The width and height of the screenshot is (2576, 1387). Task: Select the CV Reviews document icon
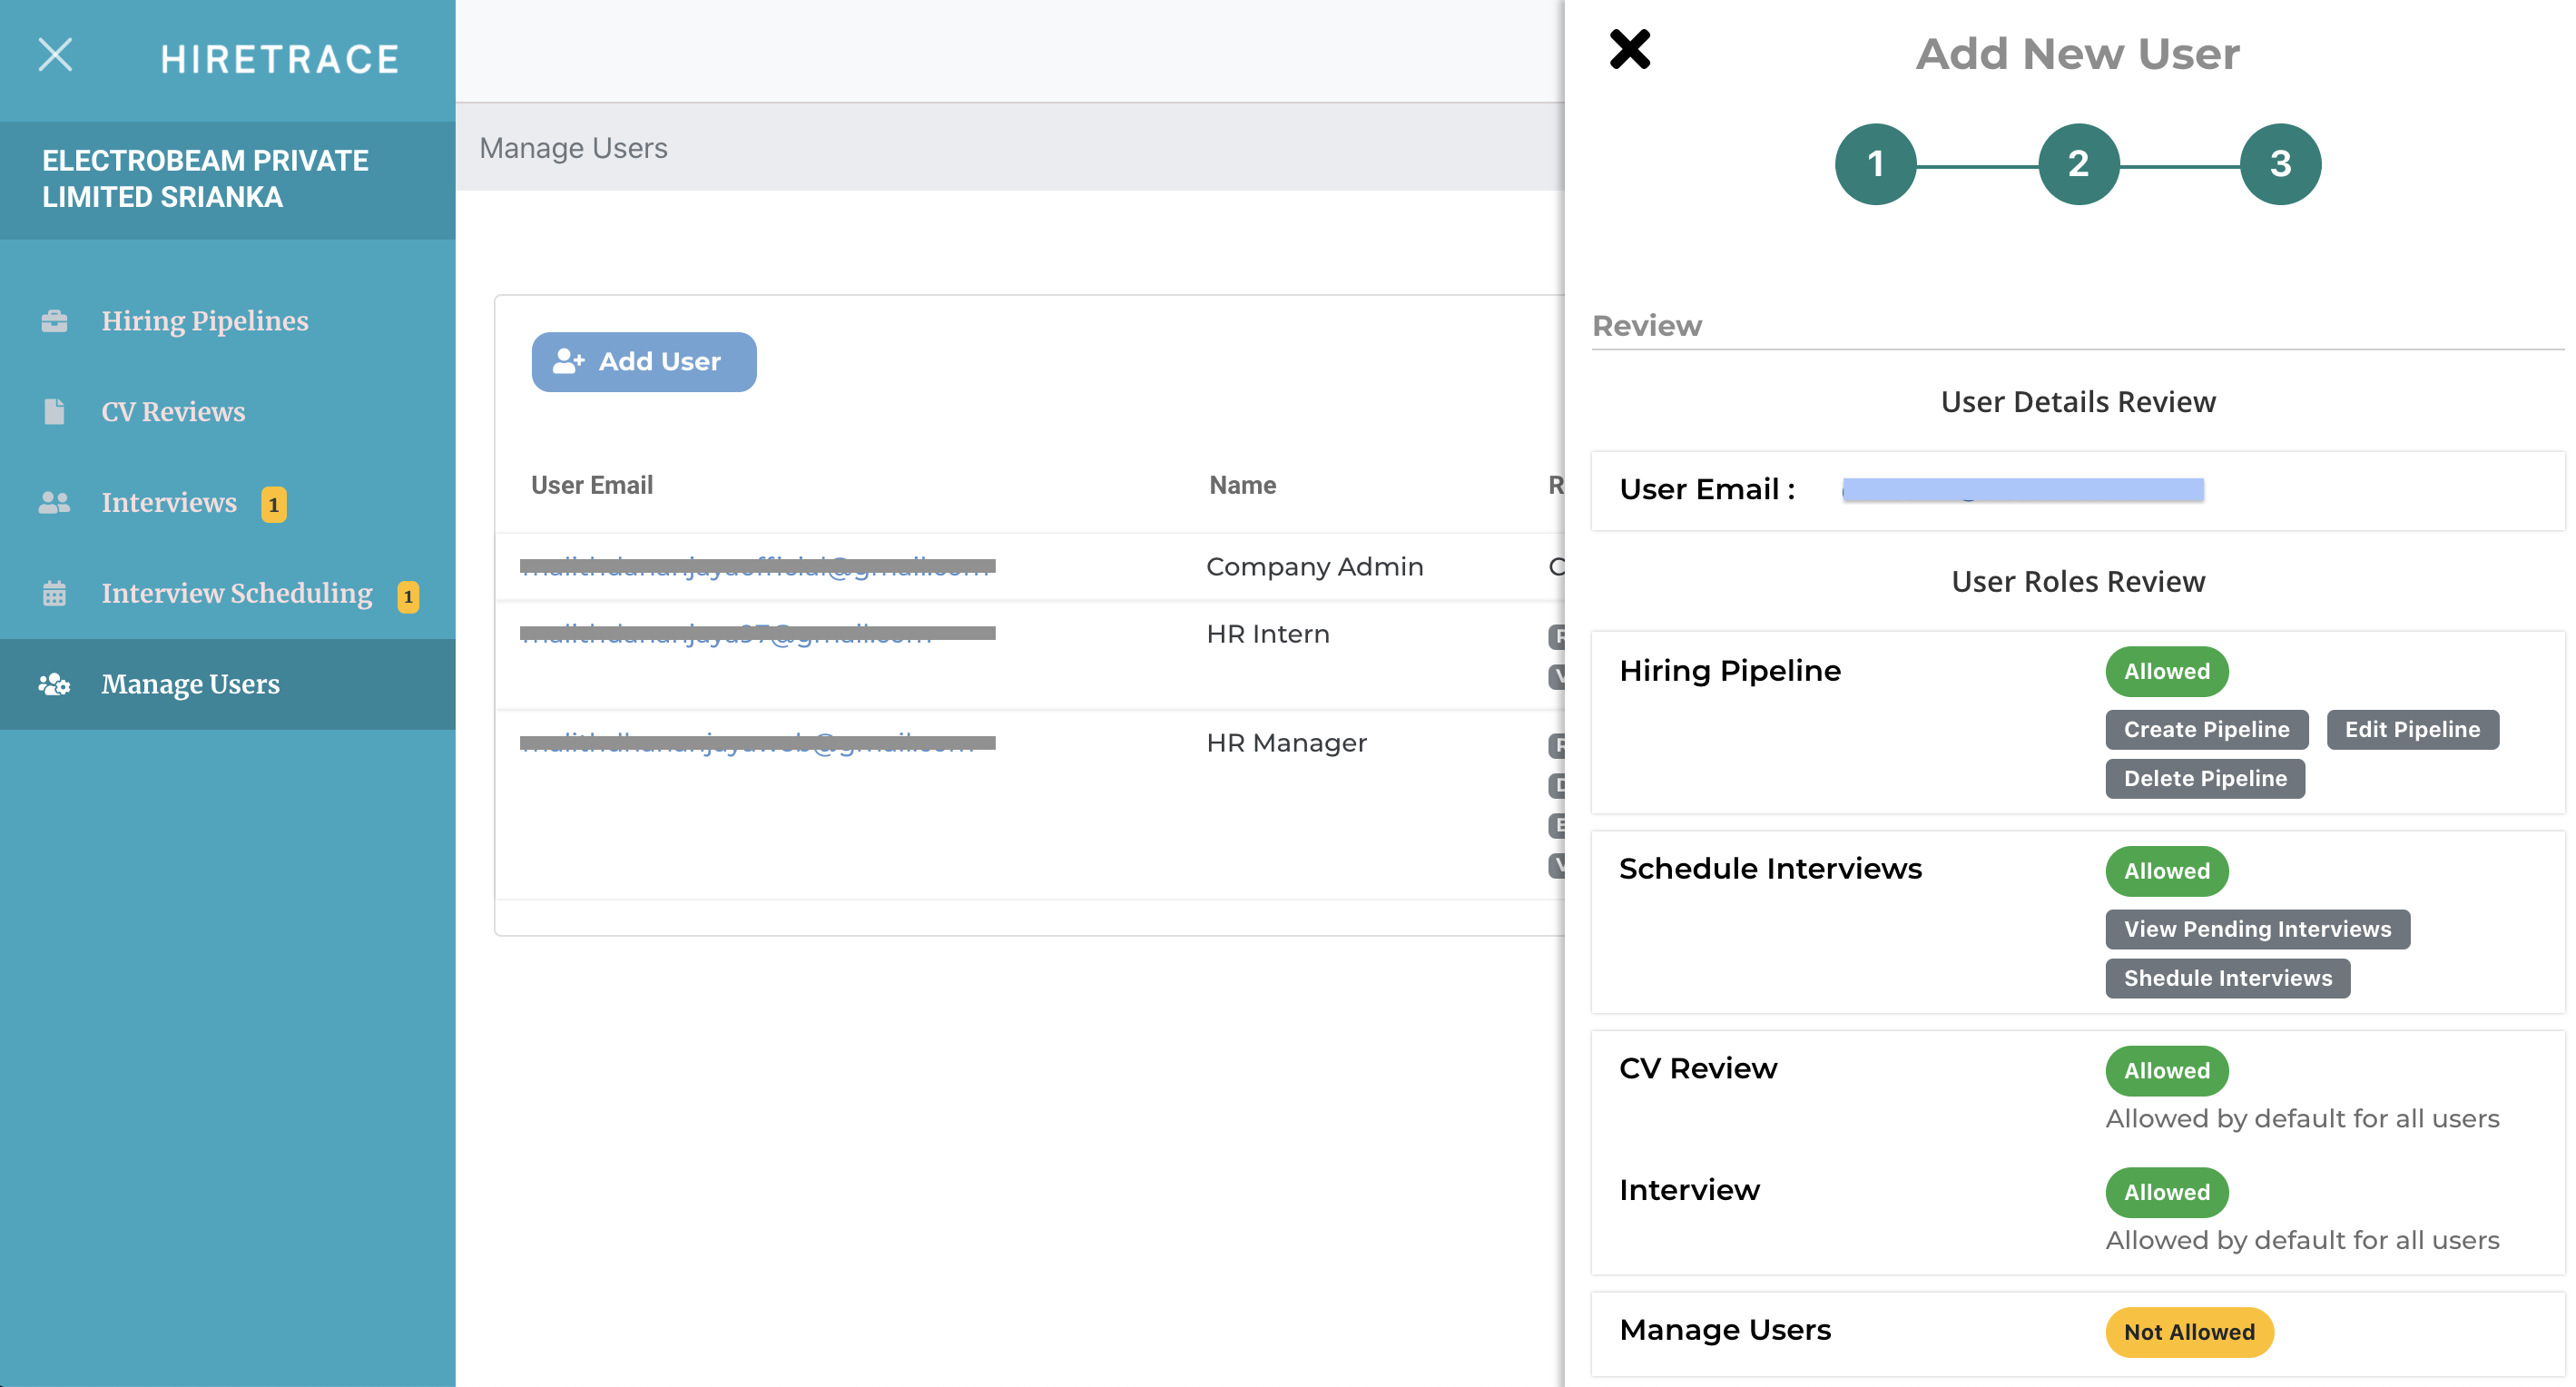(x=54, y=411)
